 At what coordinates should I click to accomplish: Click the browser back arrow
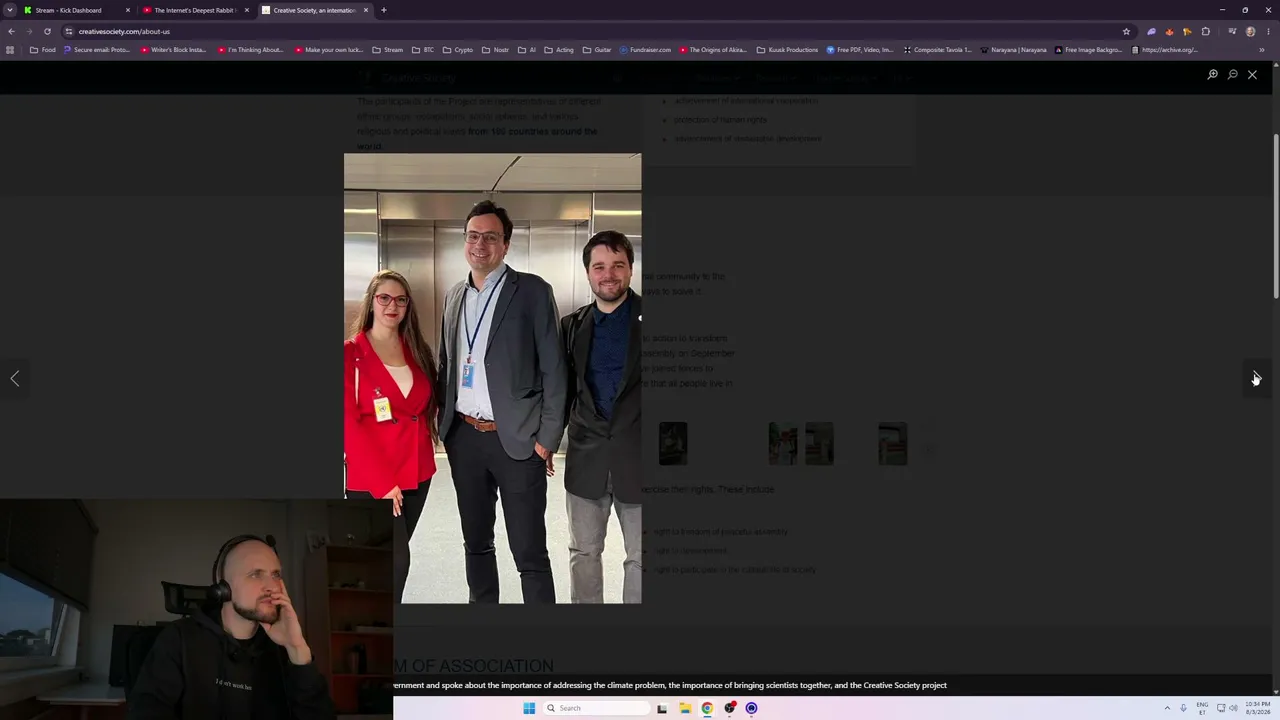click(x=11, y=31)
